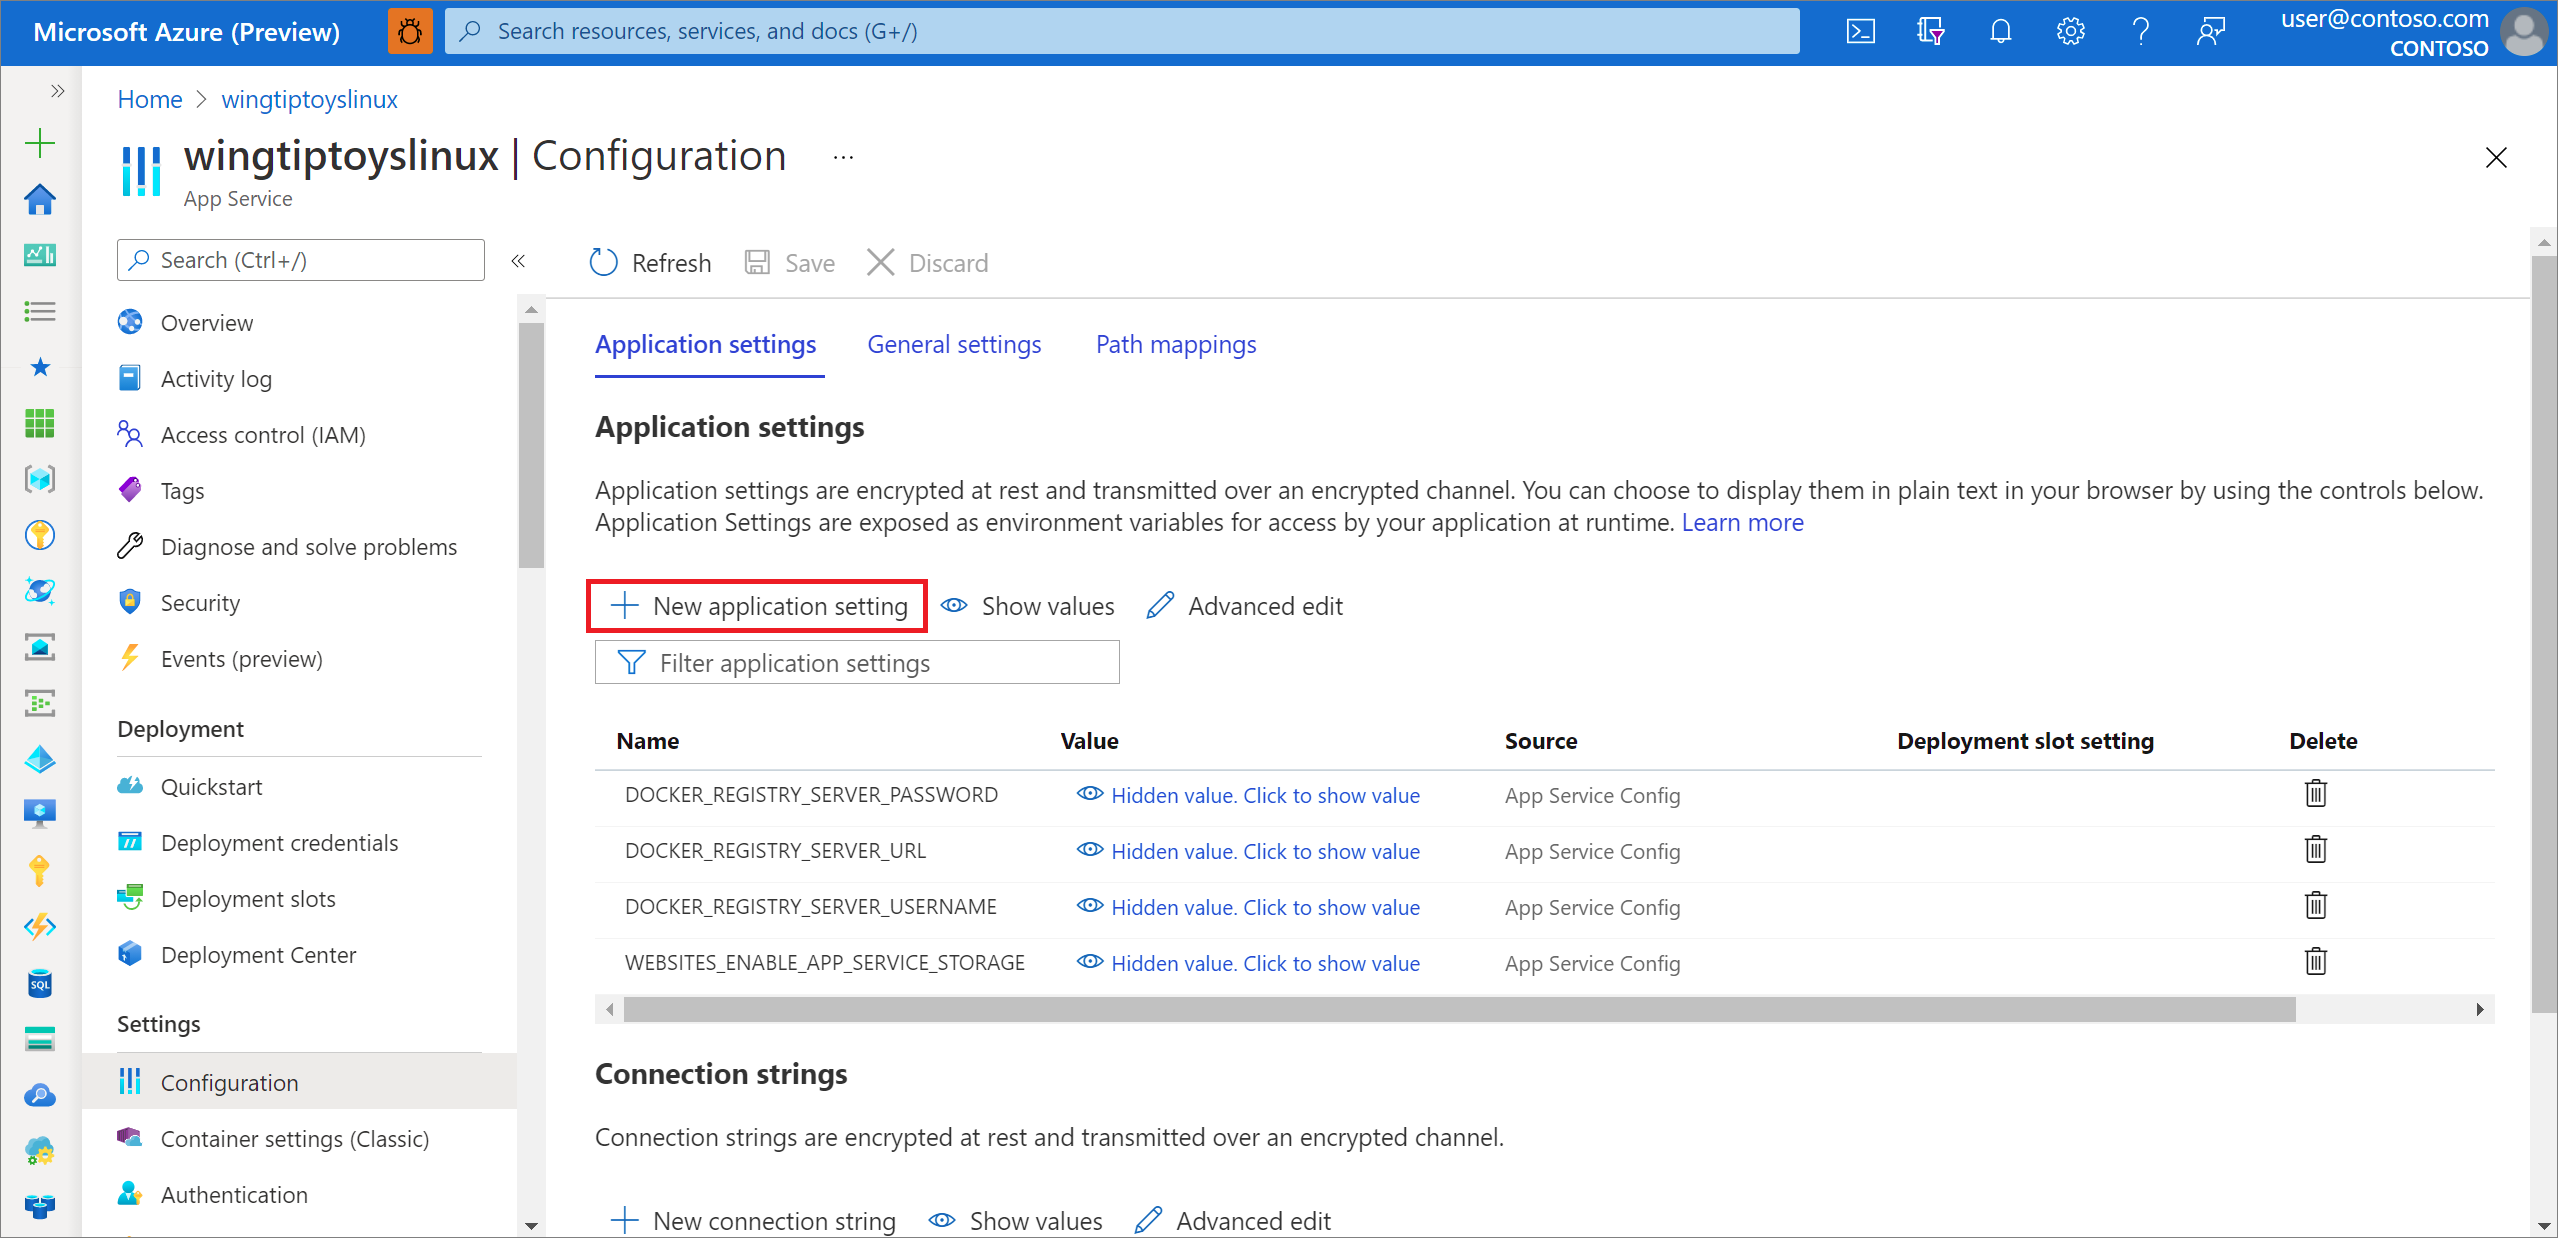Switch to the Path mappings tab
The width and height of the screenshot is (2558, 1238).
1175,344
